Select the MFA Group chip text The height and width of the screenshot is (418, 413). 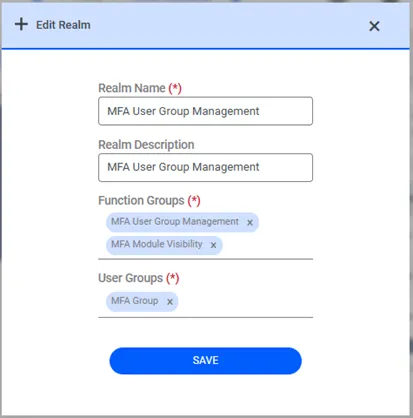(135, 301)
